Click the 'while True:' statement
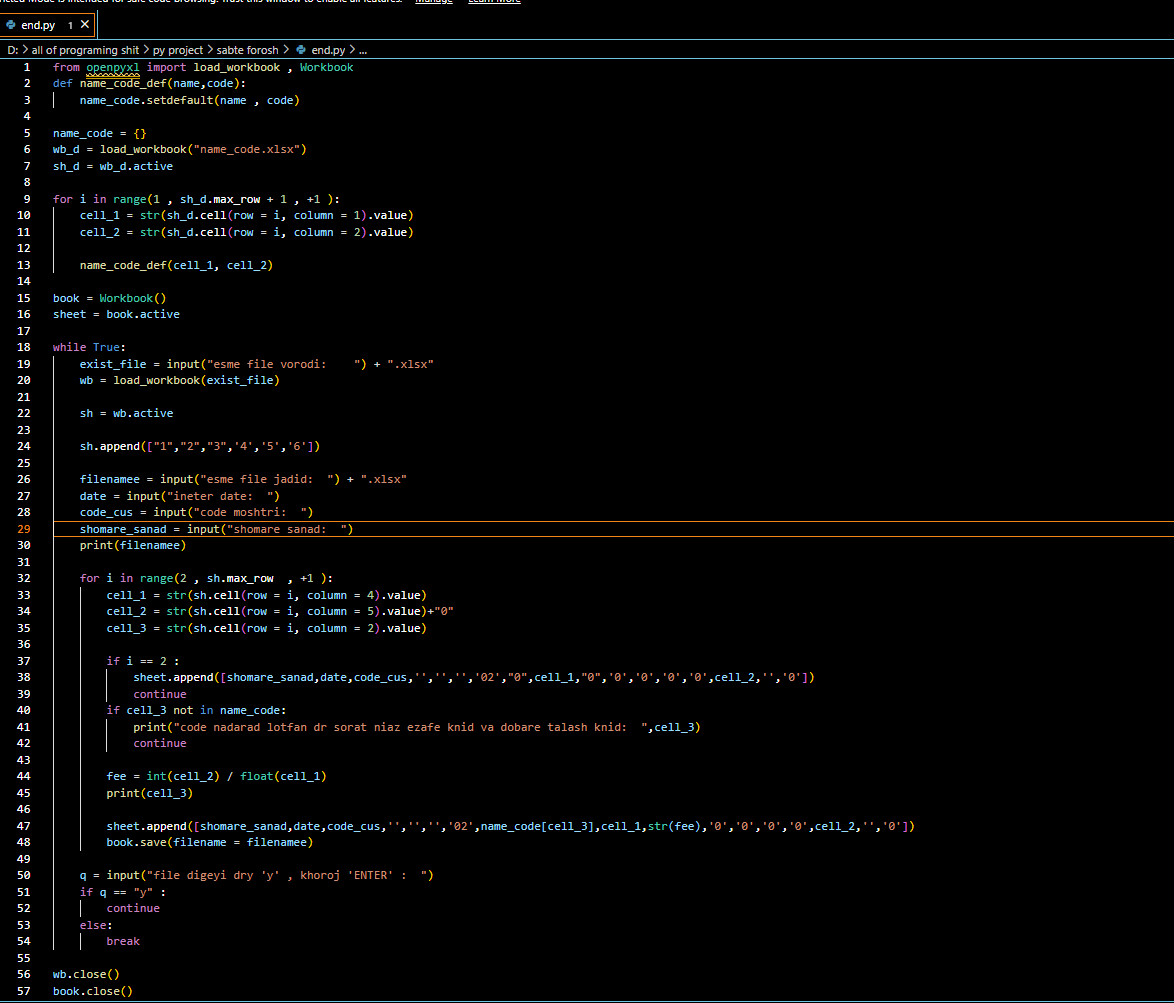 (89, 347)
